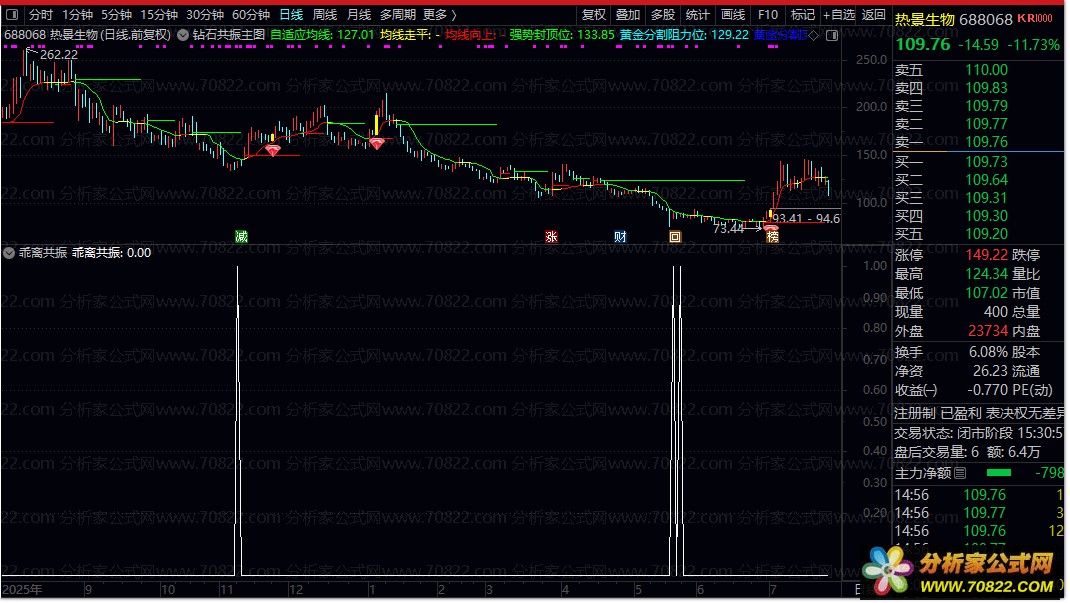Click the red 涨 event marker
This screenshot has height=603, width=1070.
(x=551, y=237)
